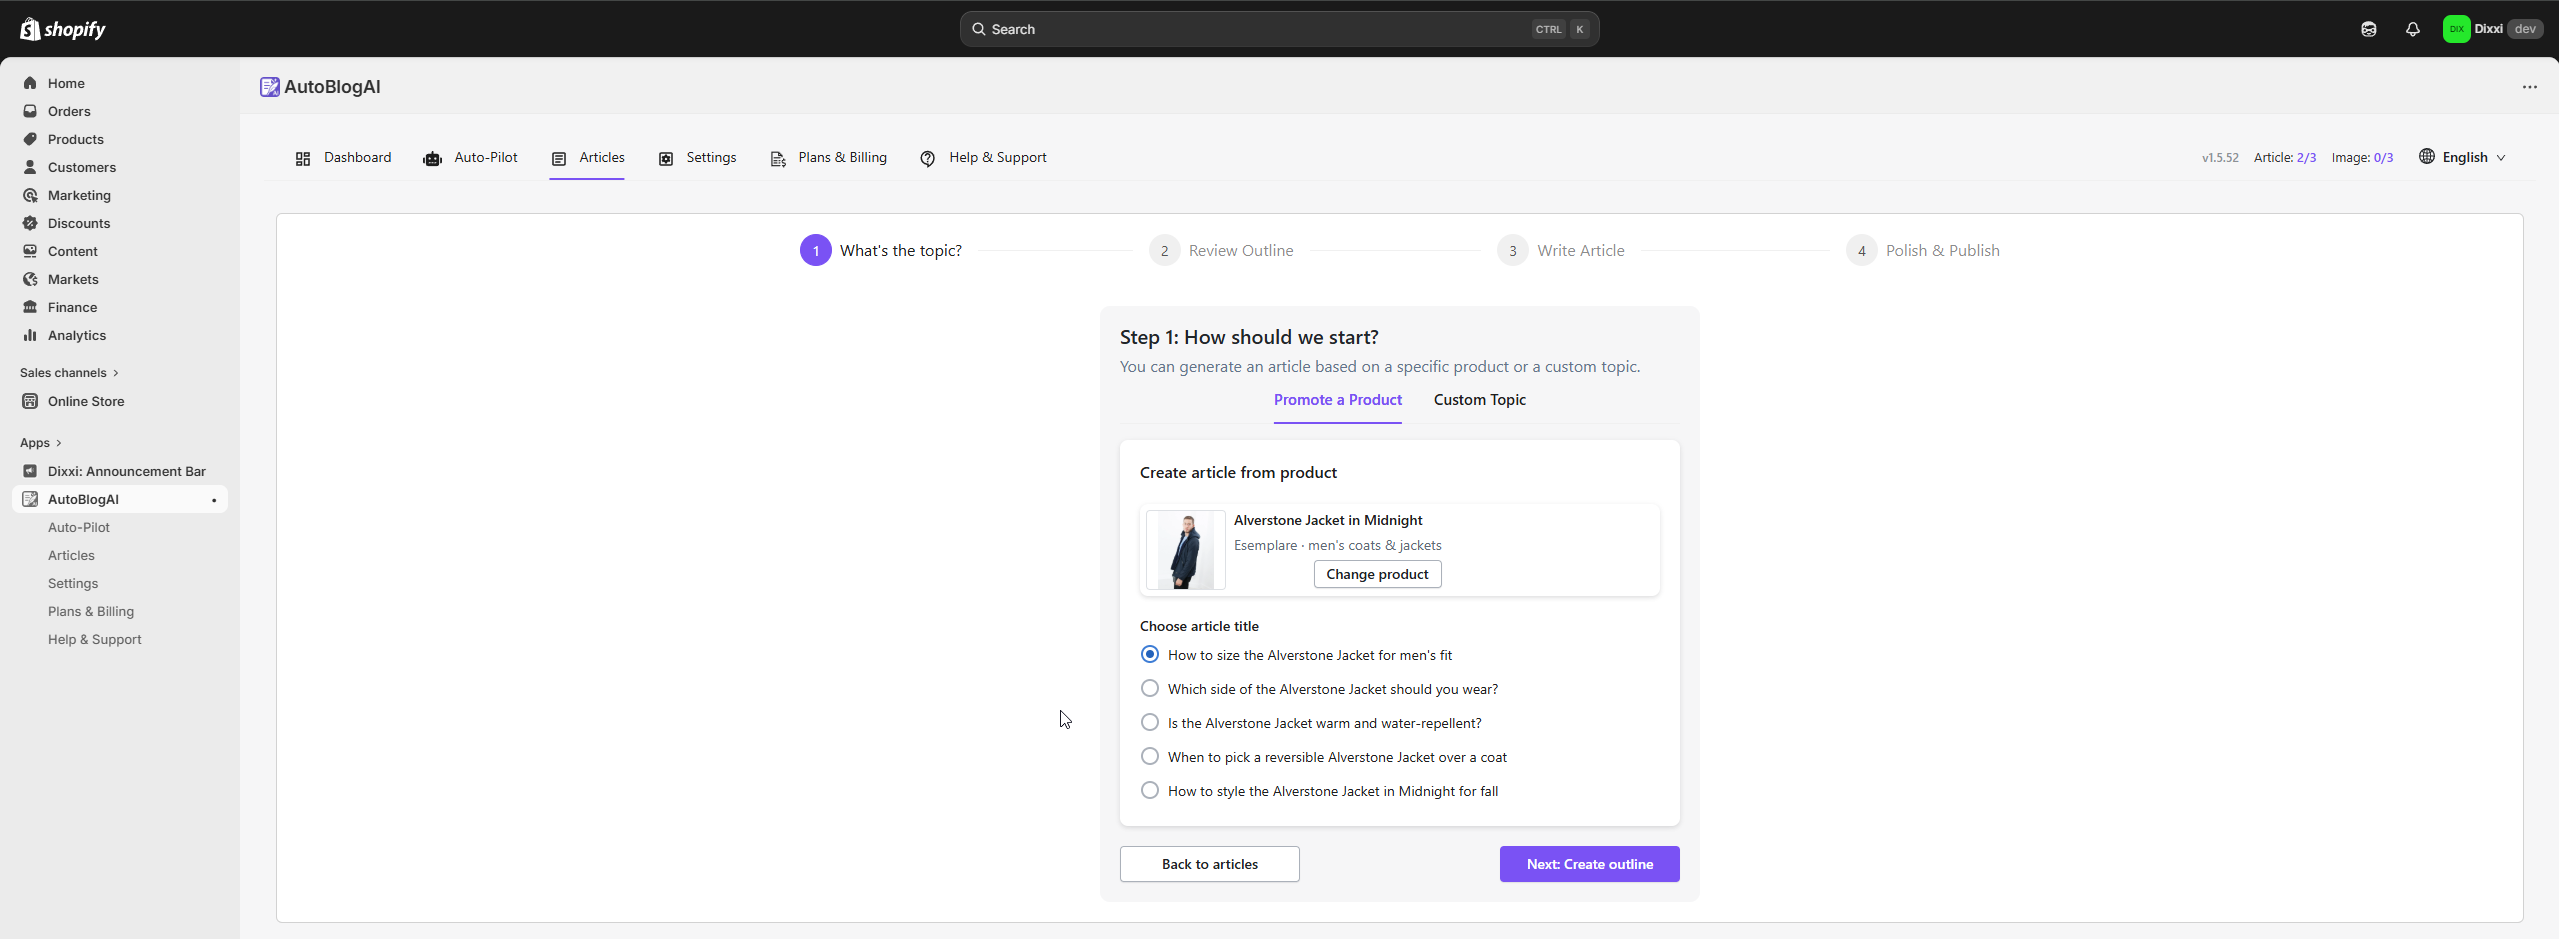
Task: Click the Alverstone Jacket in Midnight name
Action: (1328, 520)
